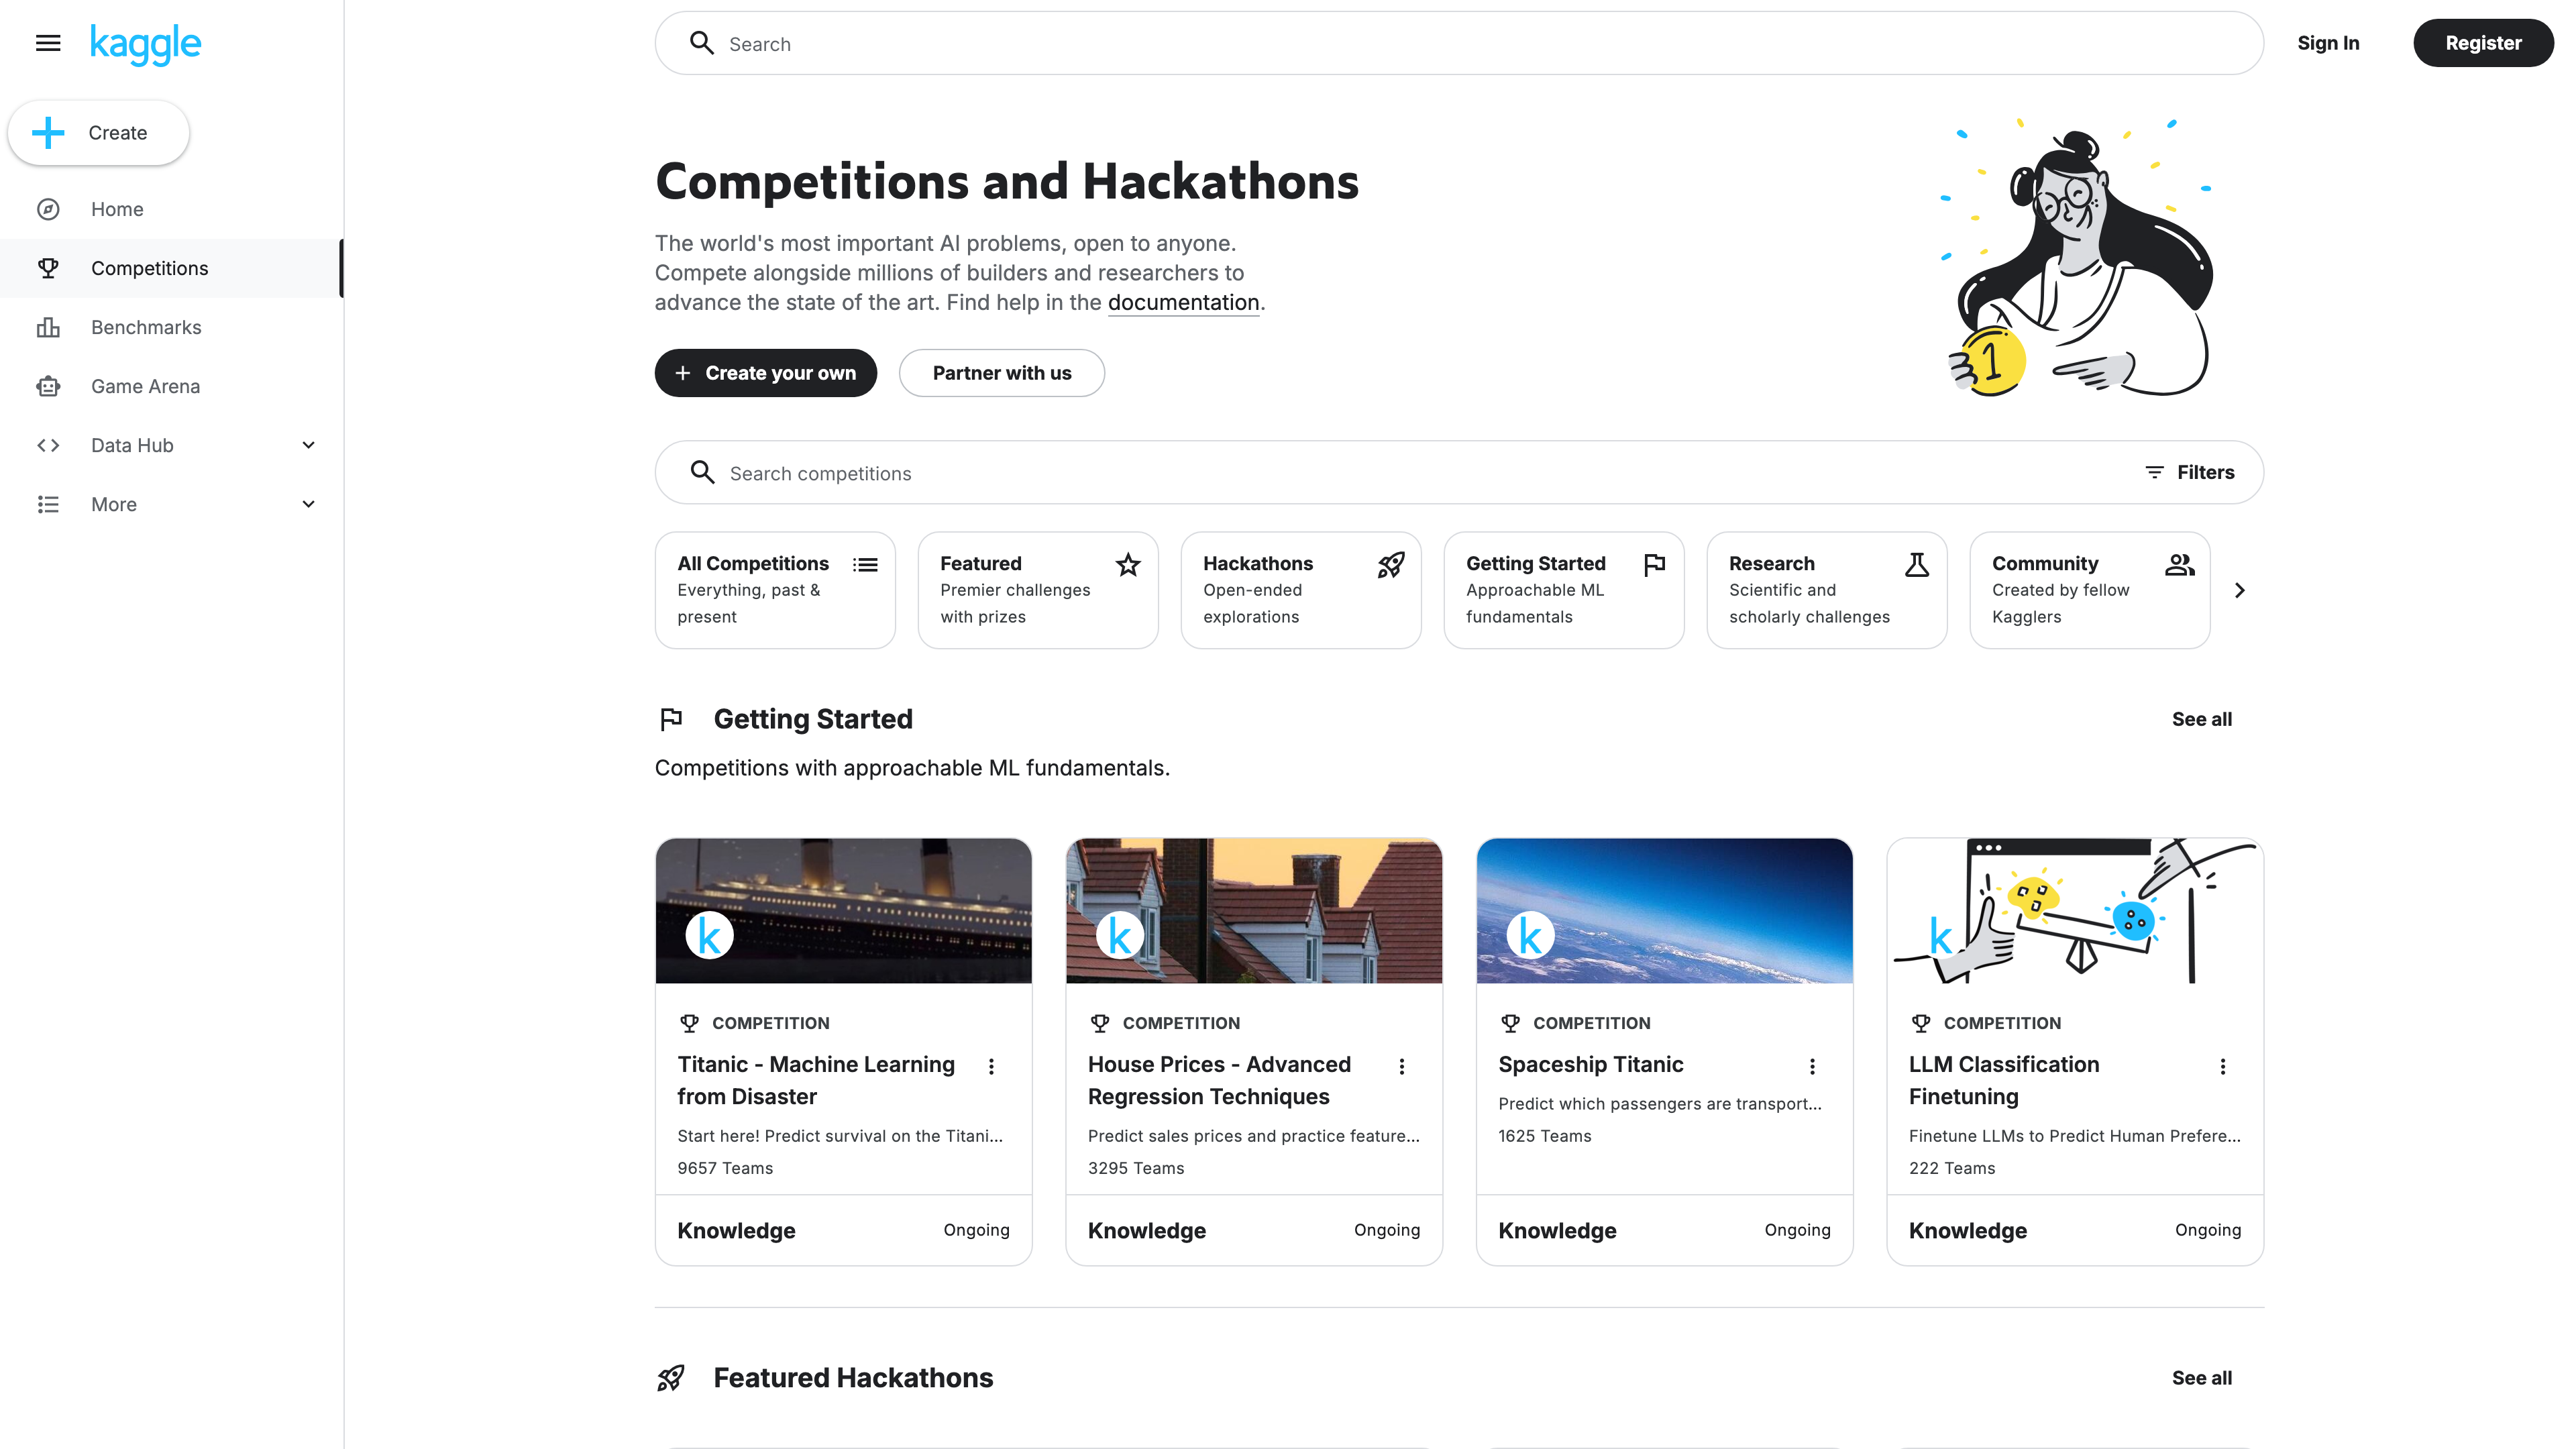Open the documentation link

(x=1183, y=302)
